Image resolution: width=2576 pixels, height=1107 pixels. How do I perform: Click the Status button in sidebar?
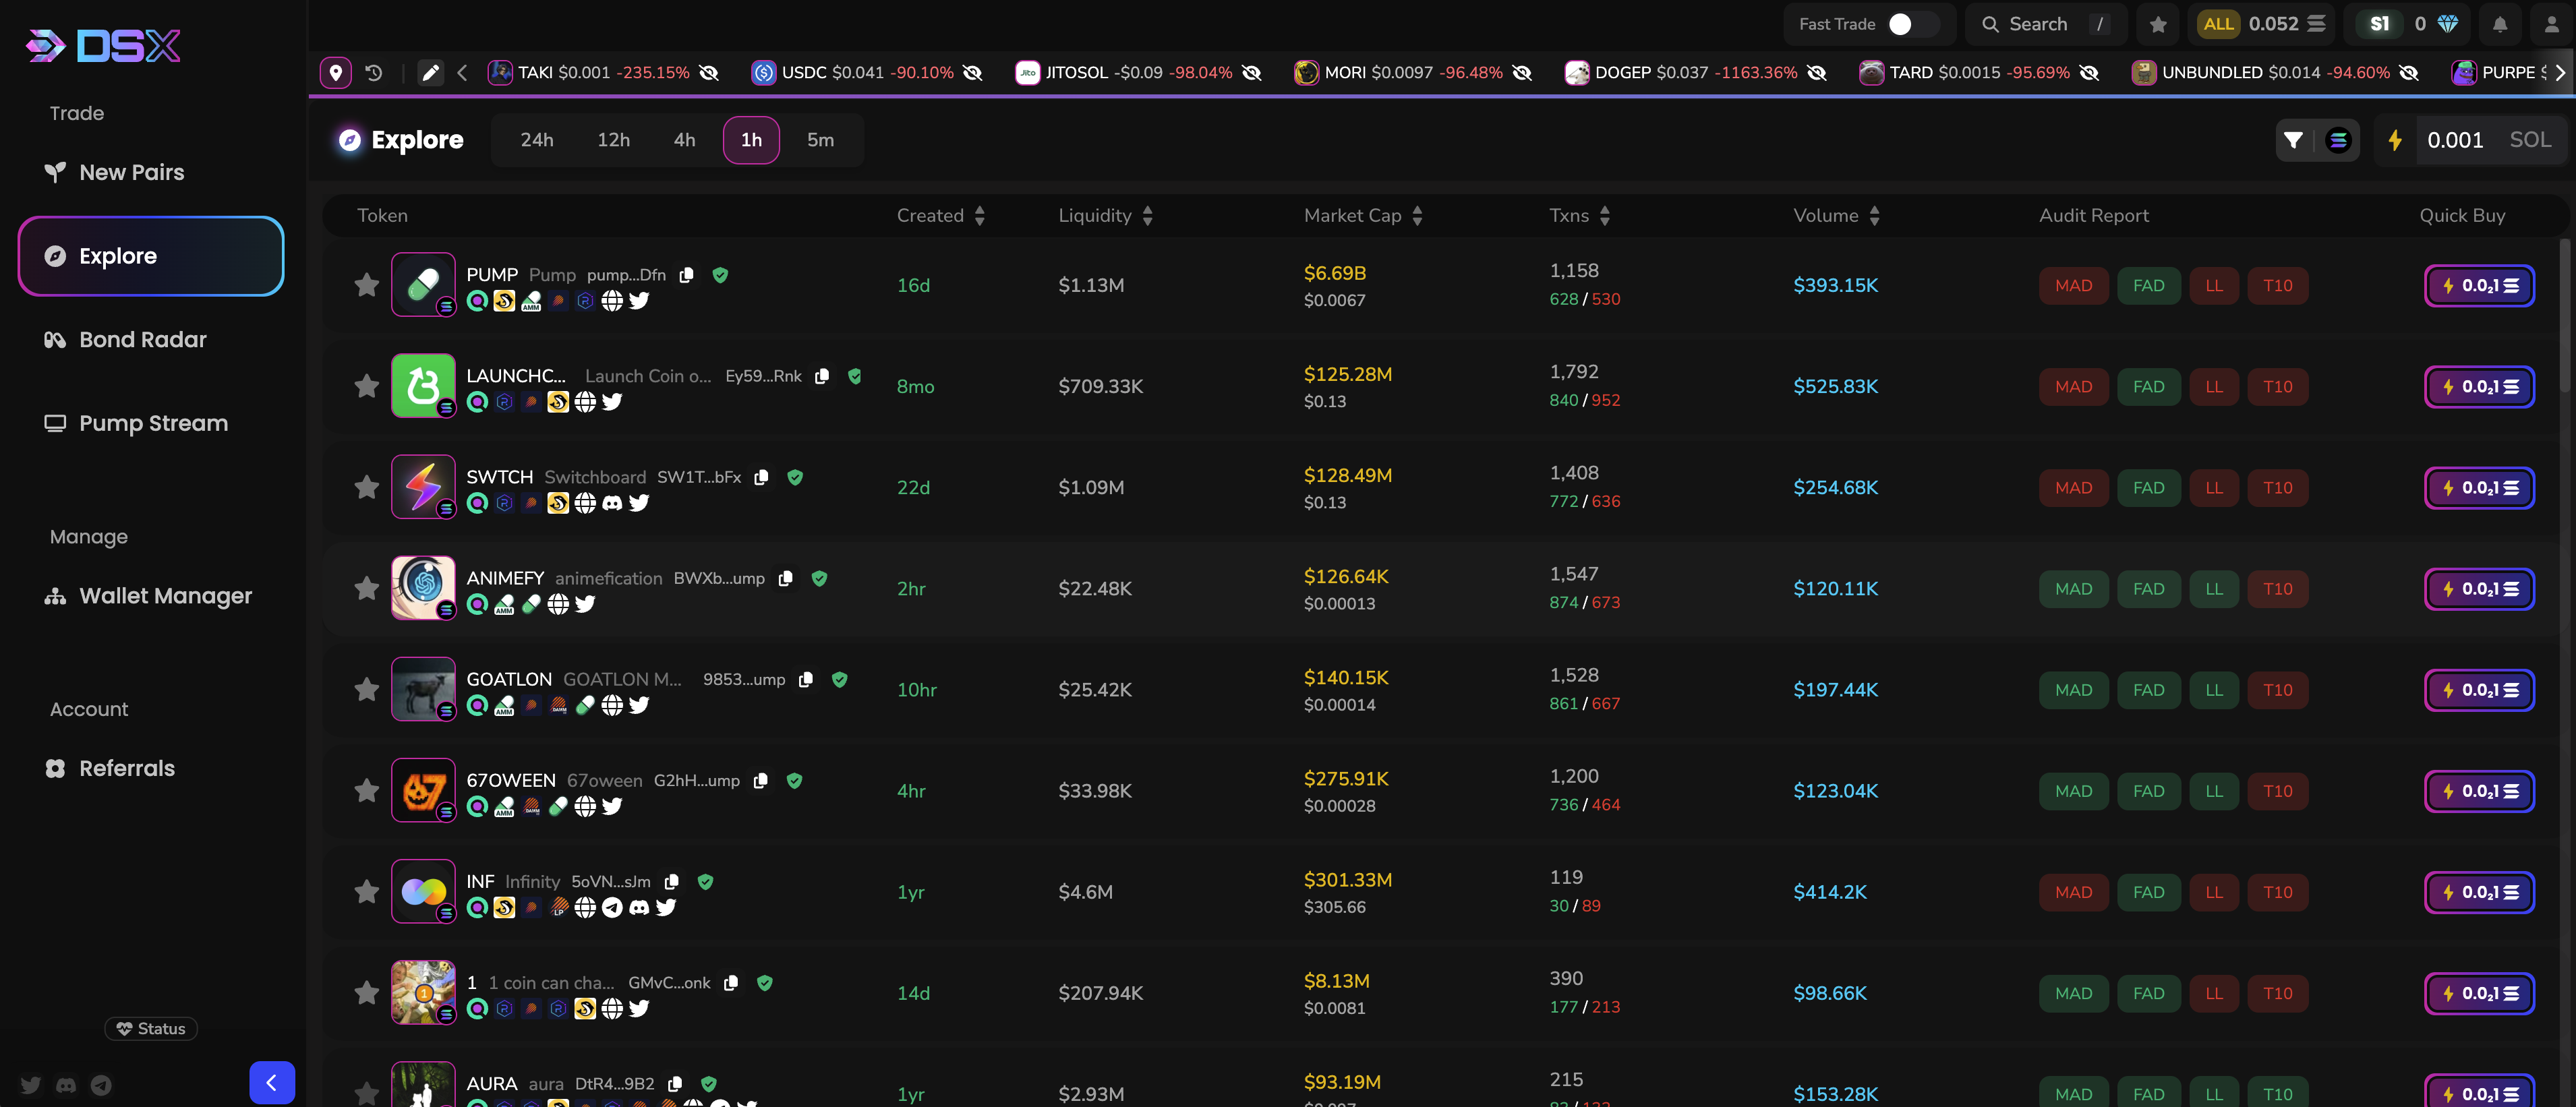point(151,1028)
